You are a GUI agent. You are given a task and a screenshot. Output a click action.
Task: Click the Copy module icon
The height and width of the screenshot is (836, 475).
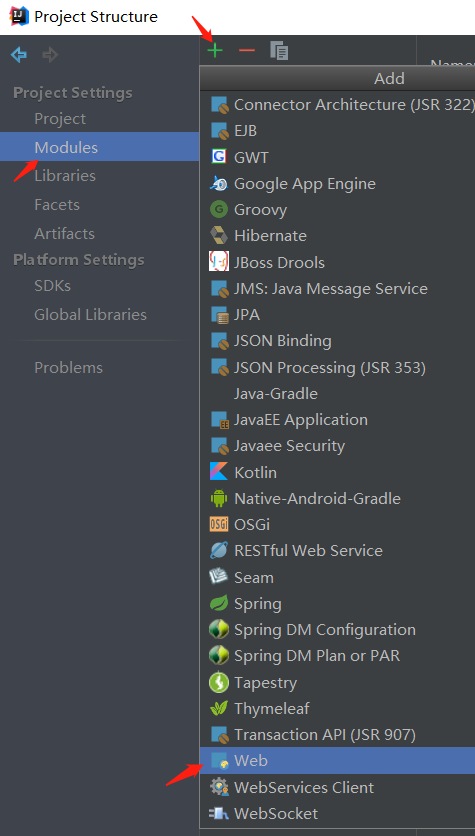click(x=279, y=51)
